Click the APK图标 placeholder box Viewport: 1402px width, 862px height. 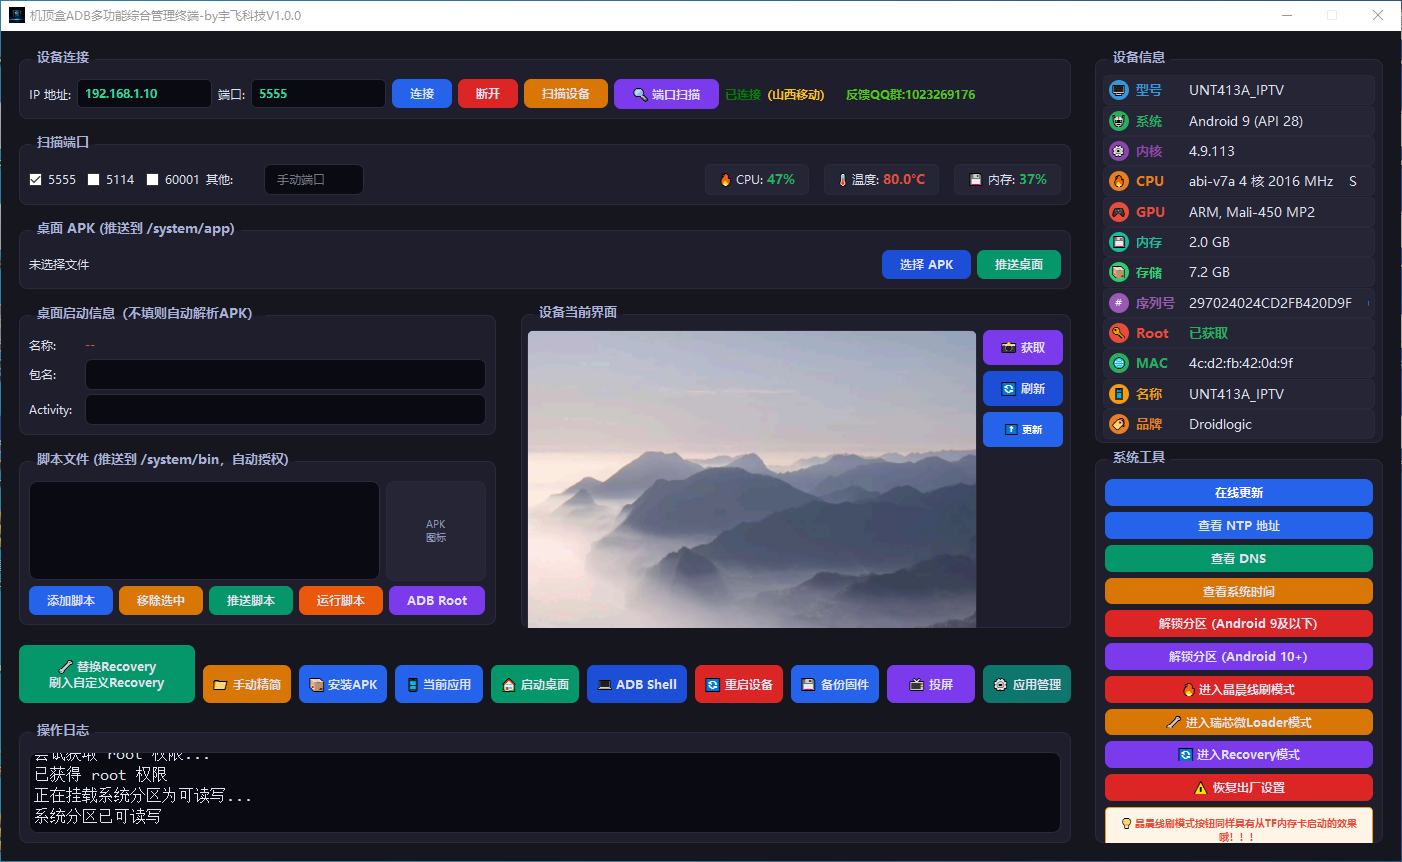(x=436, y=530)
